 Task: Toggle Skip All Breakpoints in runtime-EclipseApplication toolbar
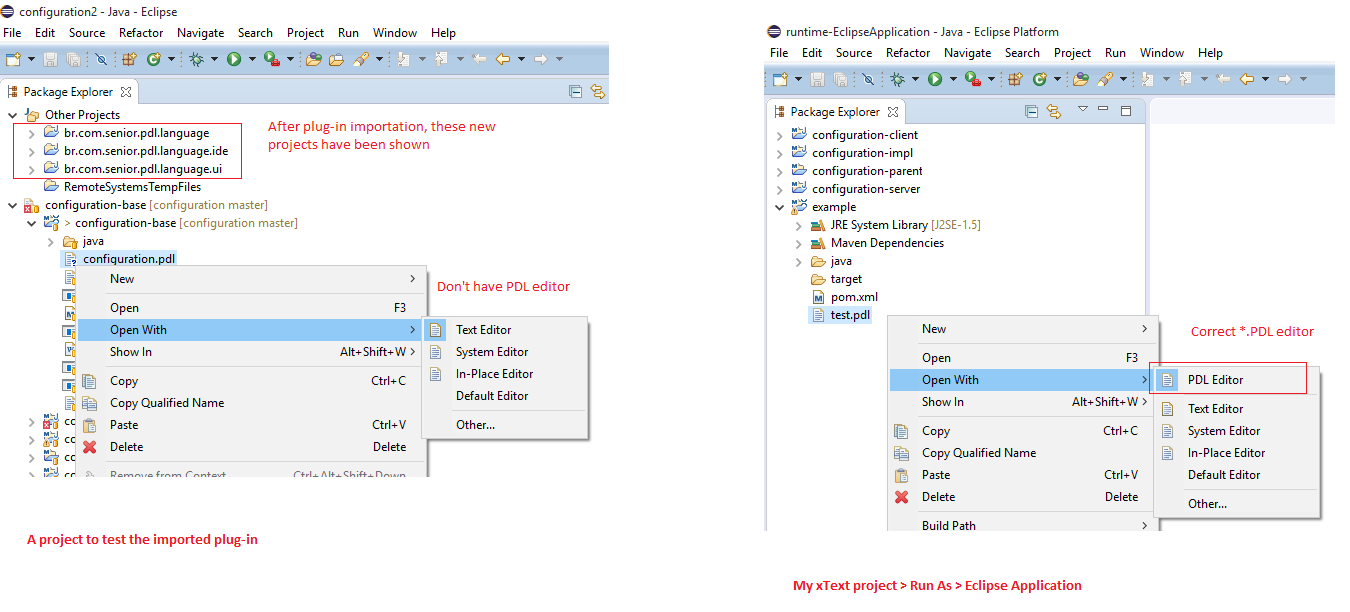[x=867, y=79]
